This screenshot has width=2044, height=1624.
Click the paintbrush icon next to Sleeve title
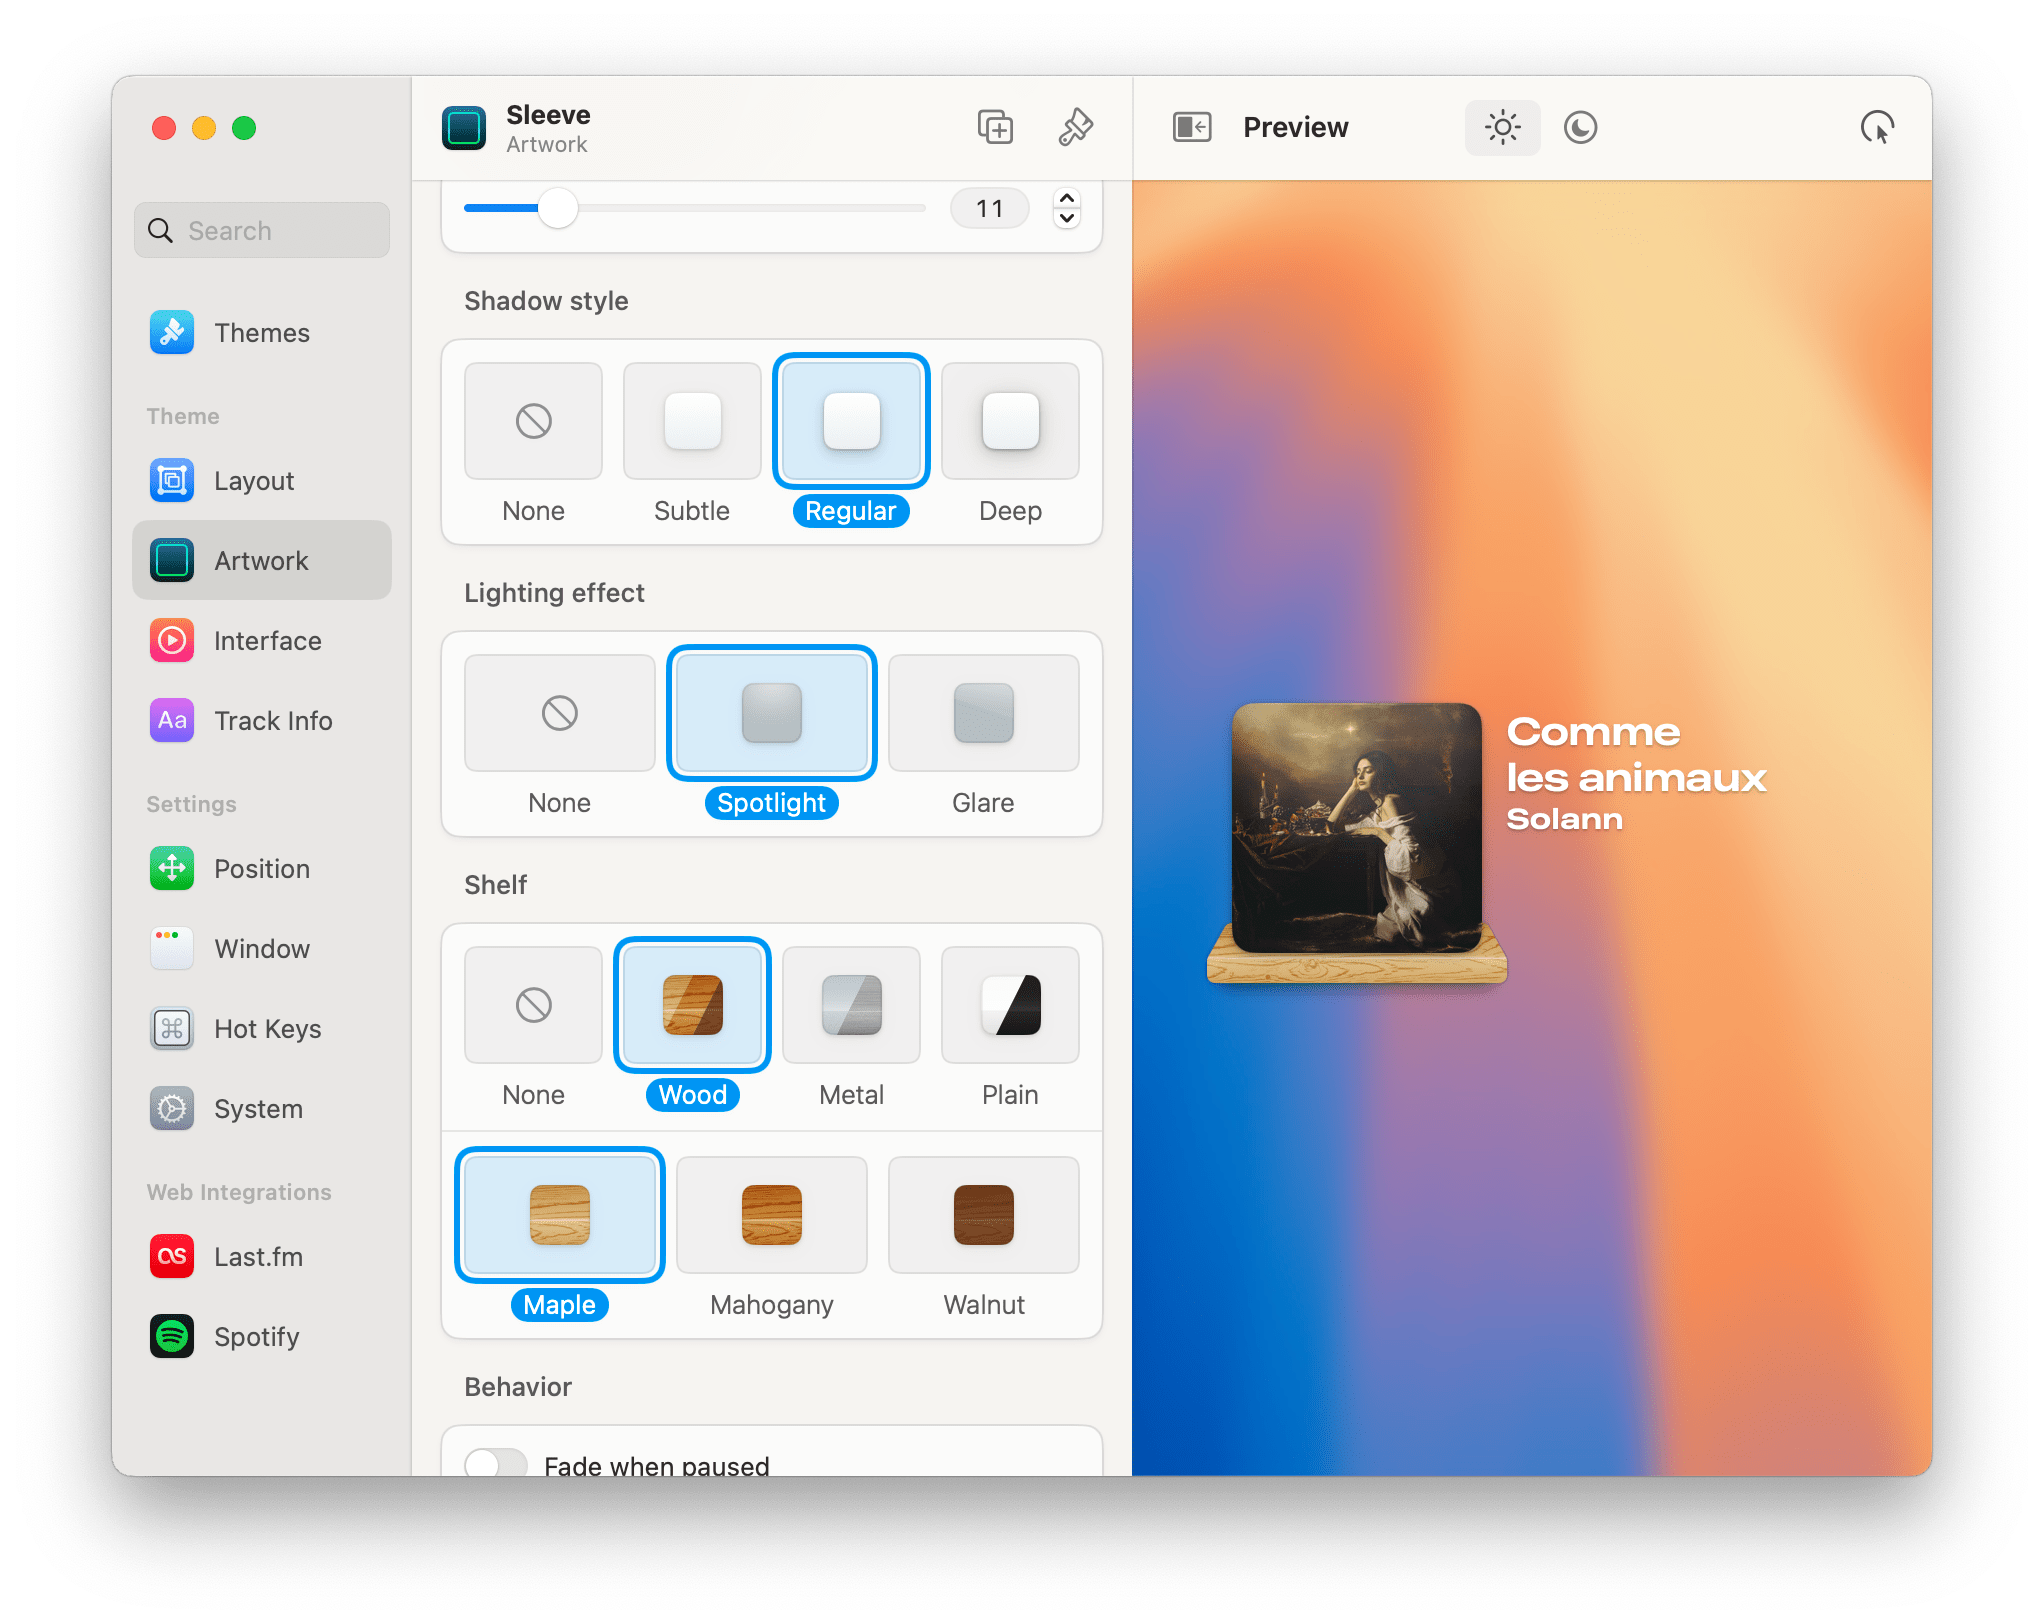1075,128
